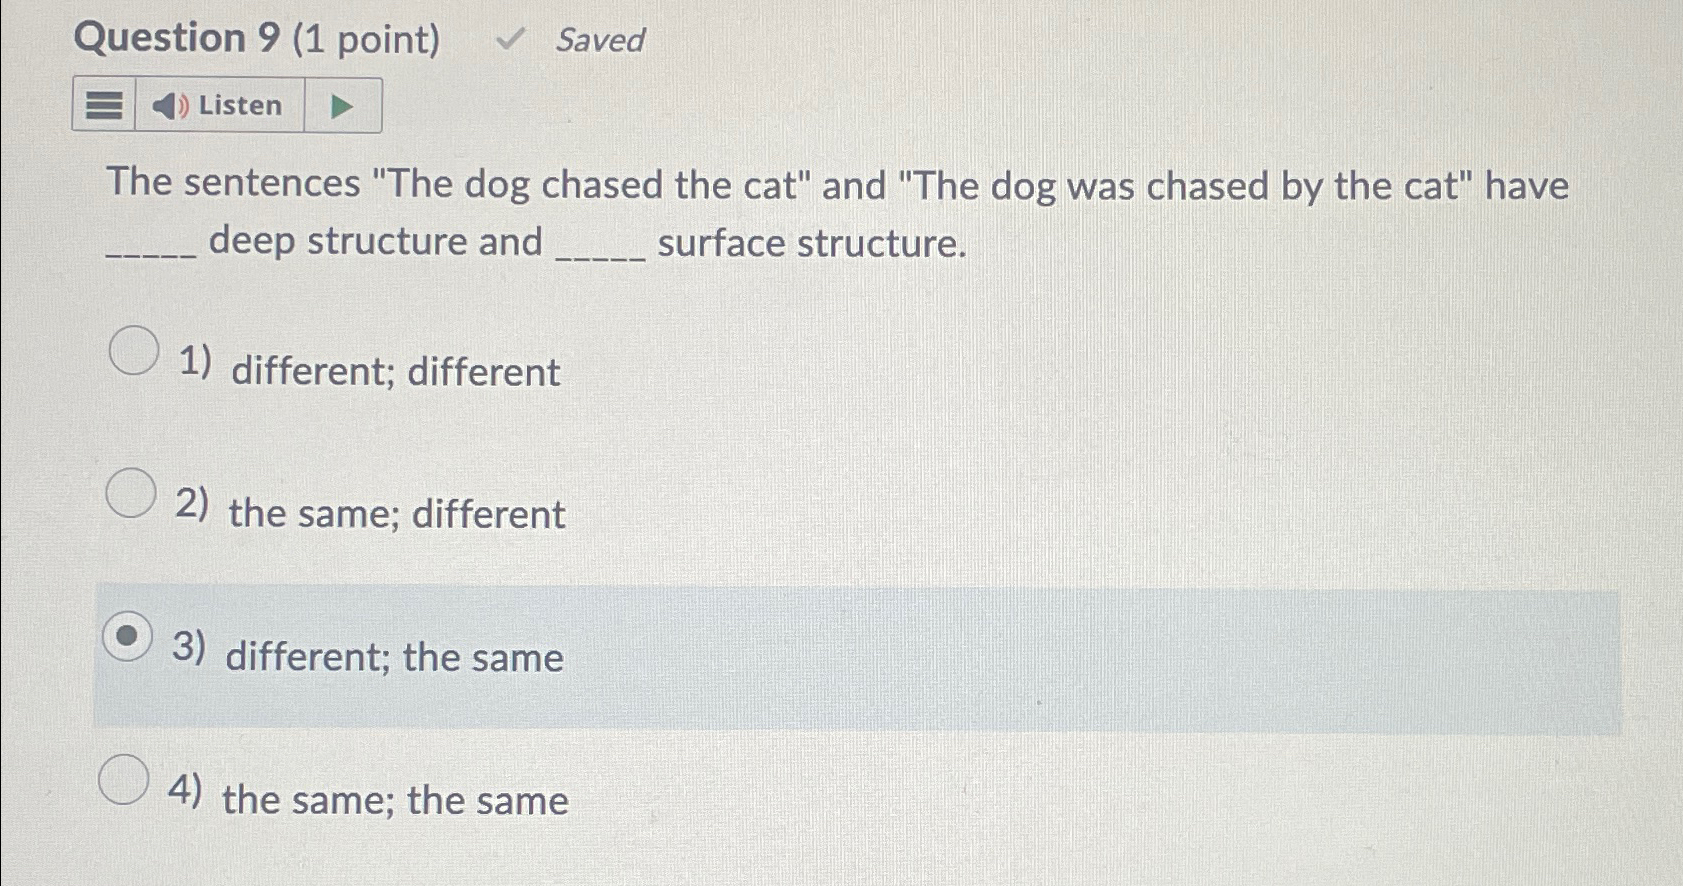Image resolution: width=1683 pixels, height=886 pixels.
Task: Select answer 1) different; different
Action: (132, 351)
